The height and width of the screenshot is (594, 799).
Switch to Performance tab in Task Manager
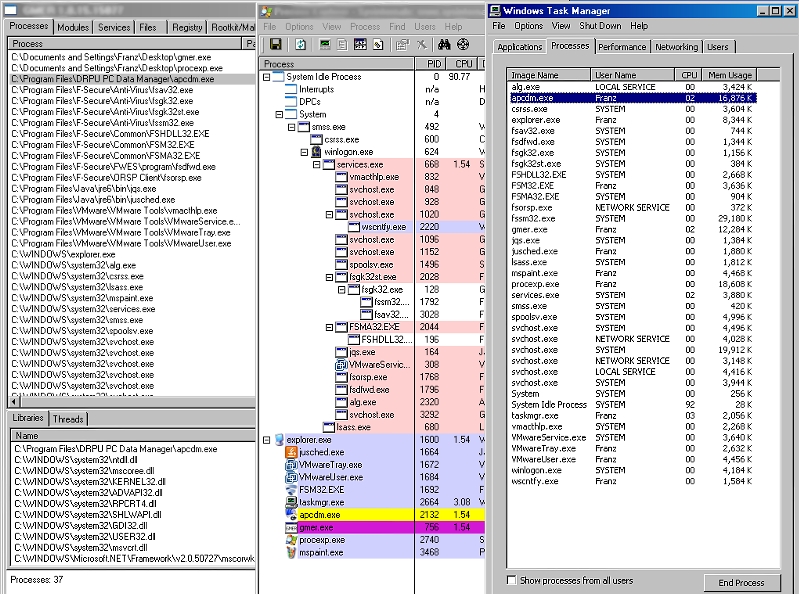(622, 47)
